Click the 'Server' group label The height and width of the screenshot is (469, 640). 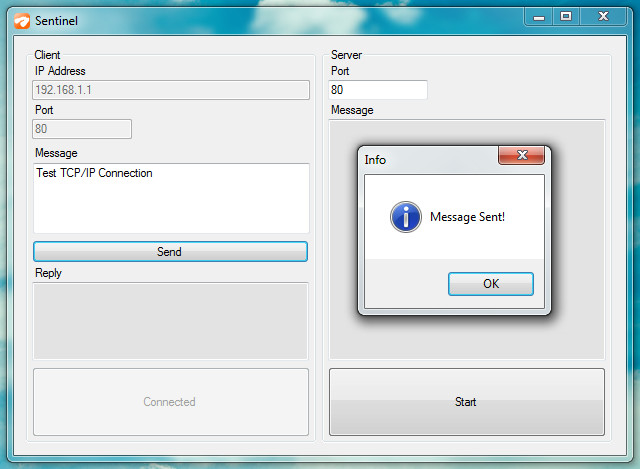(x=346, y=55)
